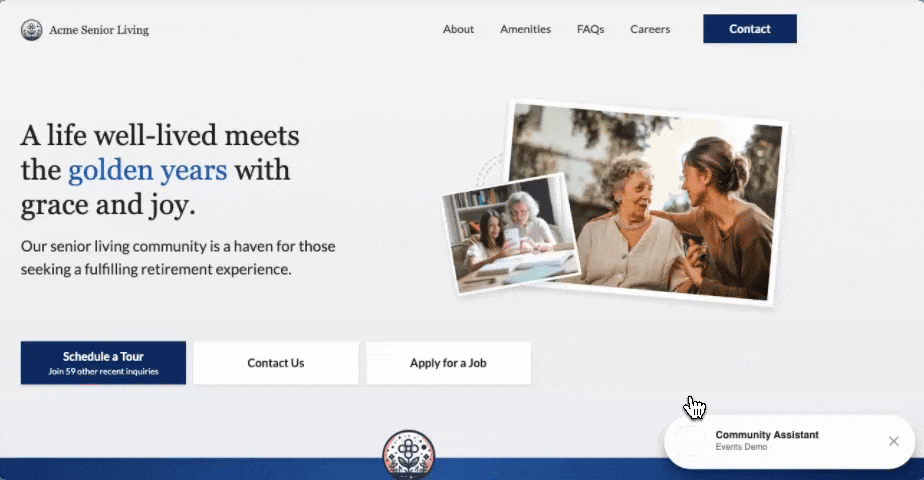Viewport: 924px width, 480px height.
Task: Close the Community Assistant chat popup
Action: coord(893,441)
